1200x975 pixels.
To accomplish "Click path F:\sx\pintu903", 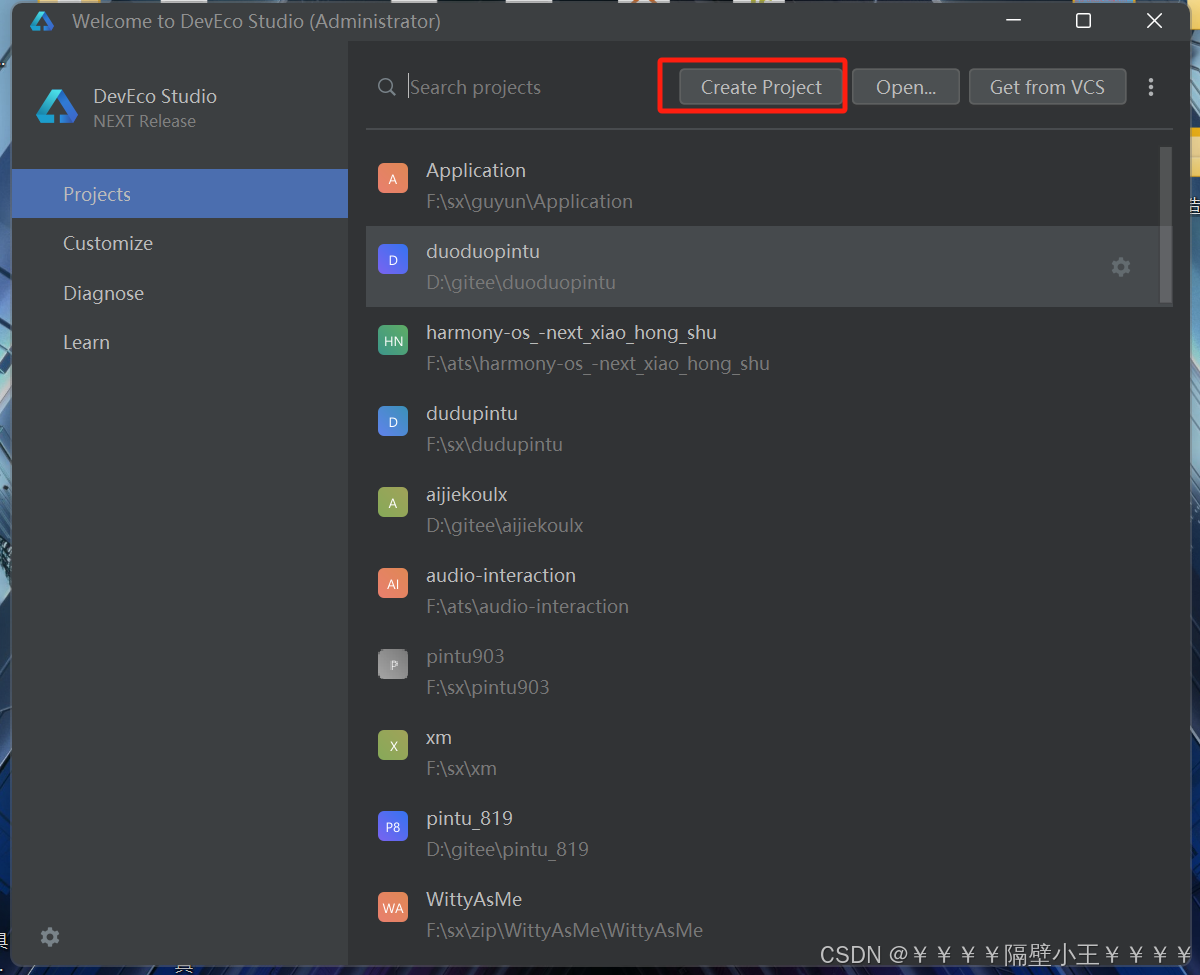I will click(487, 687).
